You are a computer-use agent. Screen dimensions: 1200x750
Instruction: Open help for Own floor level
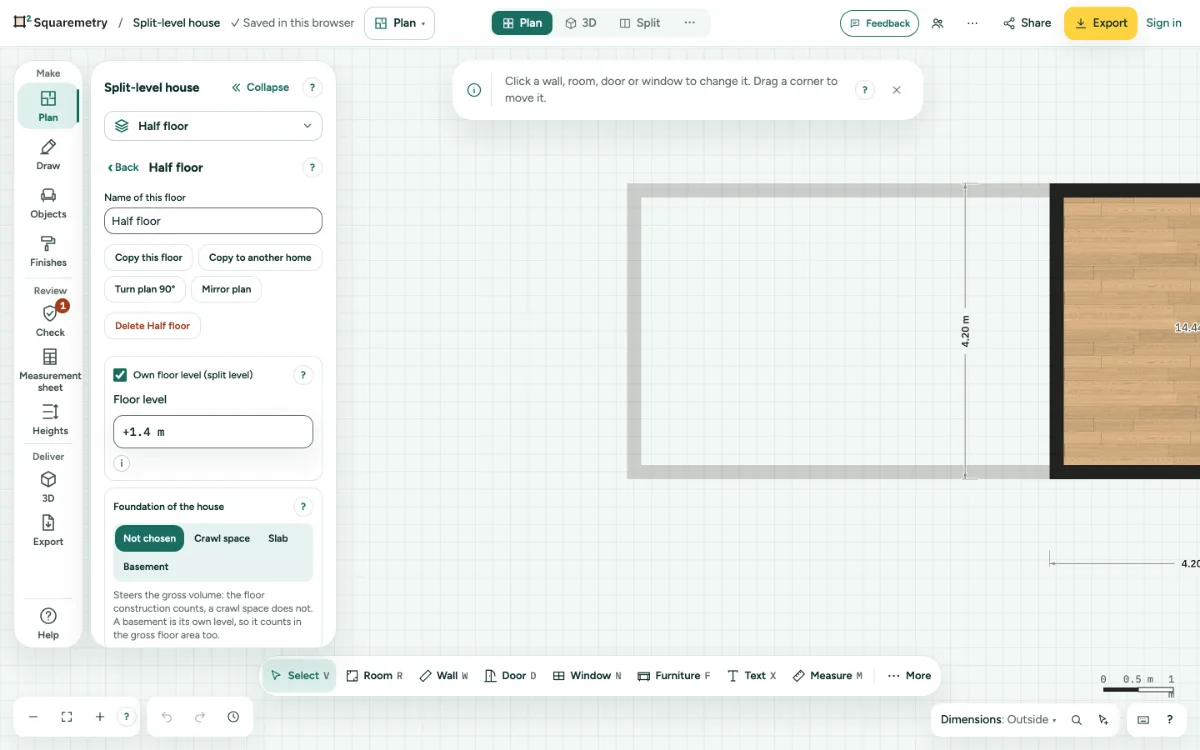[303, 375]
